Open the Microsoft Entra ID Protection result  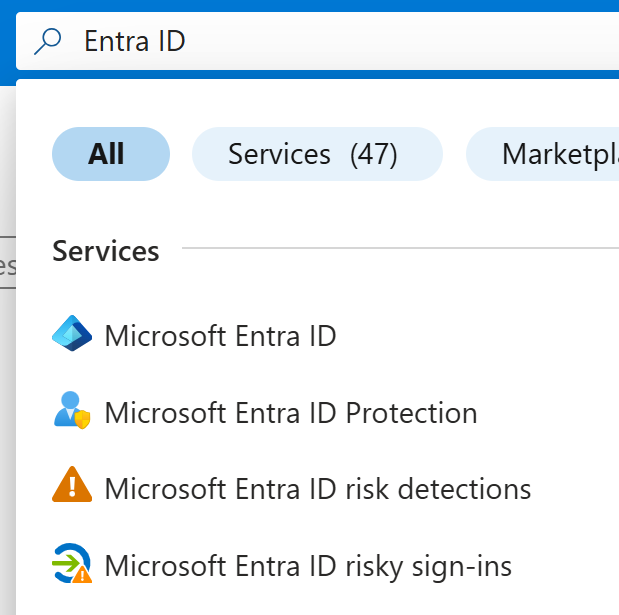[290, 412]
